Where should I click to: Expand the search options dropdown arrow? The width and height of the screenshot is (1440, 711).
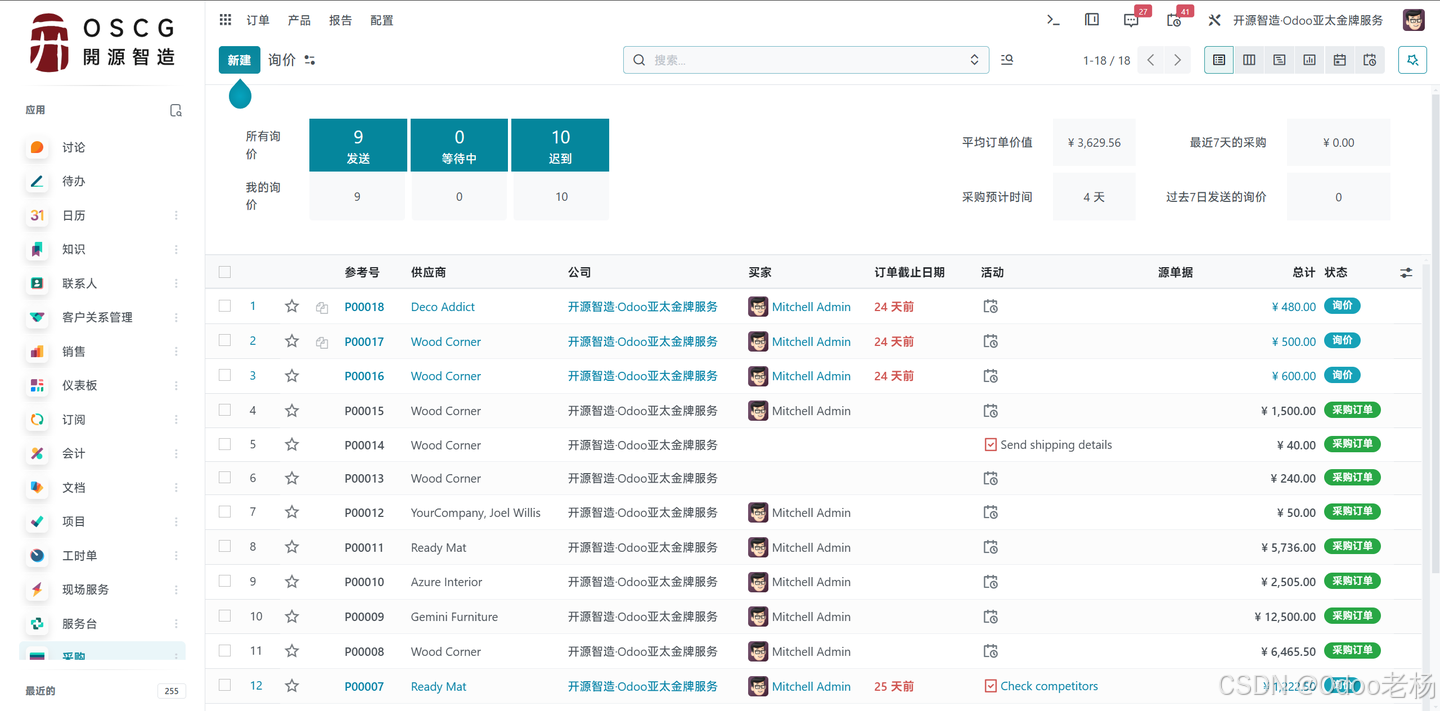pyautogui.click(x=974, y=60)
